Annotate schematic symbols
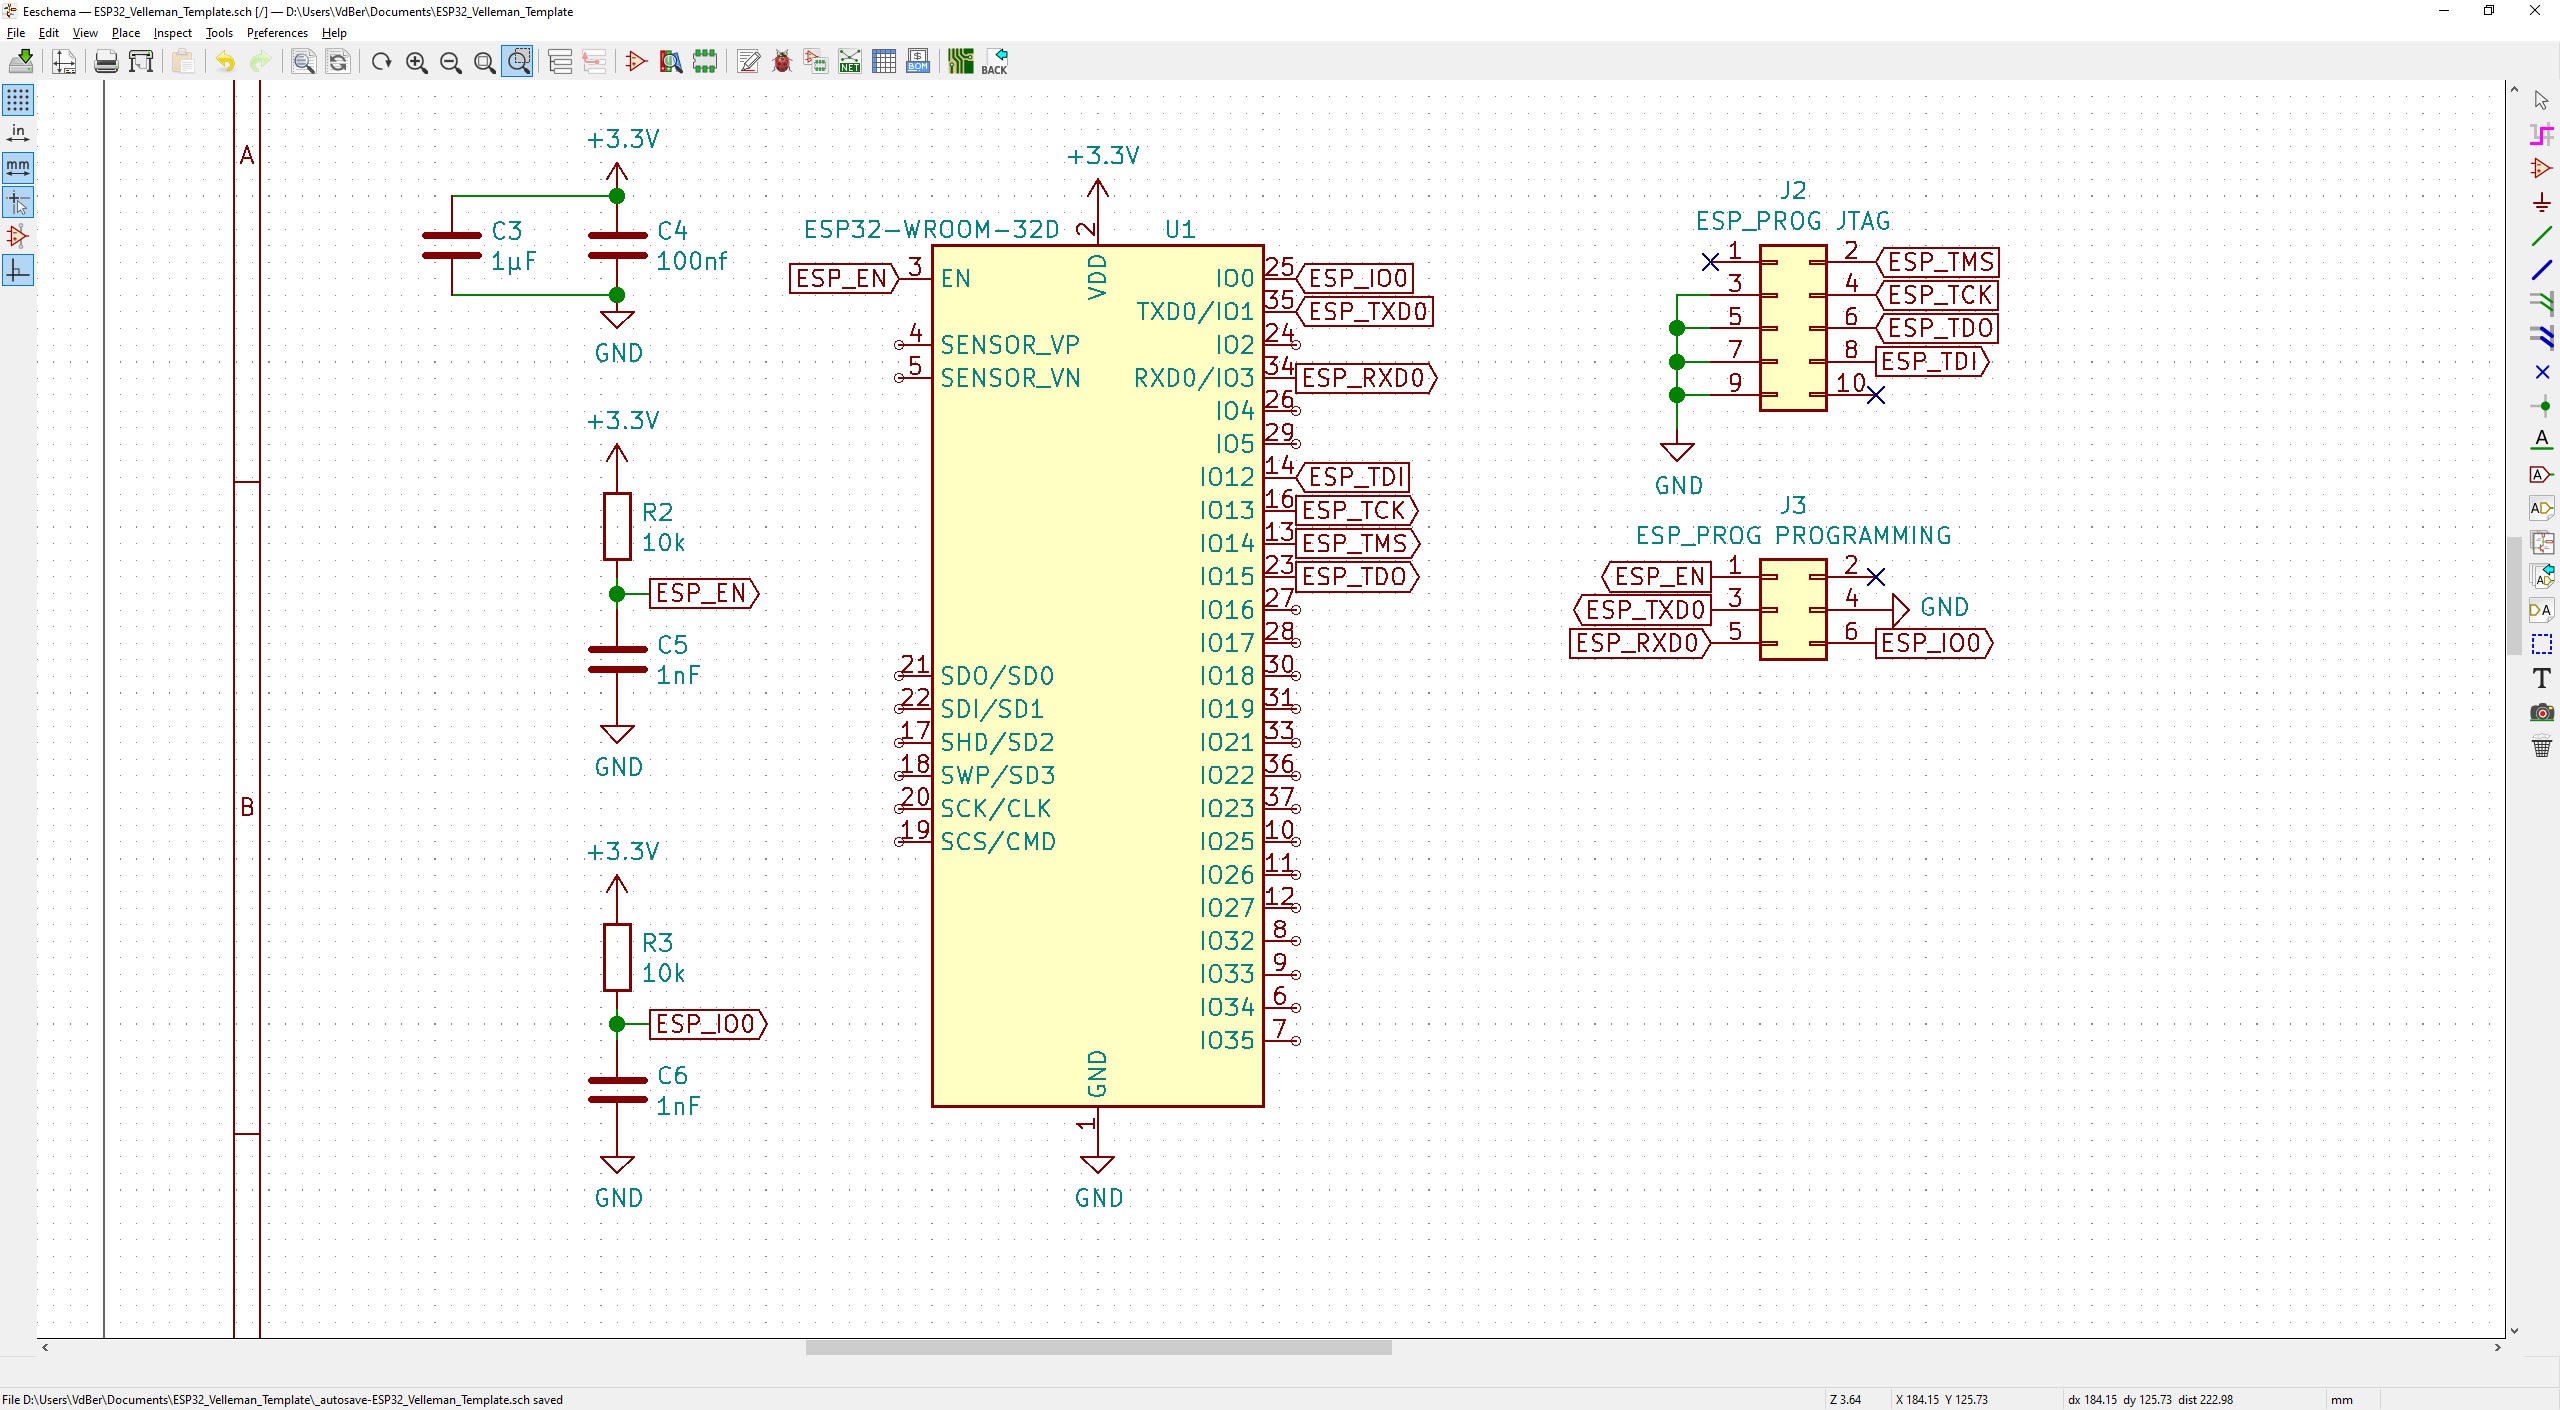Image resolution: width=2560 pixels, height=1410 pixels. tap(748, 62)
